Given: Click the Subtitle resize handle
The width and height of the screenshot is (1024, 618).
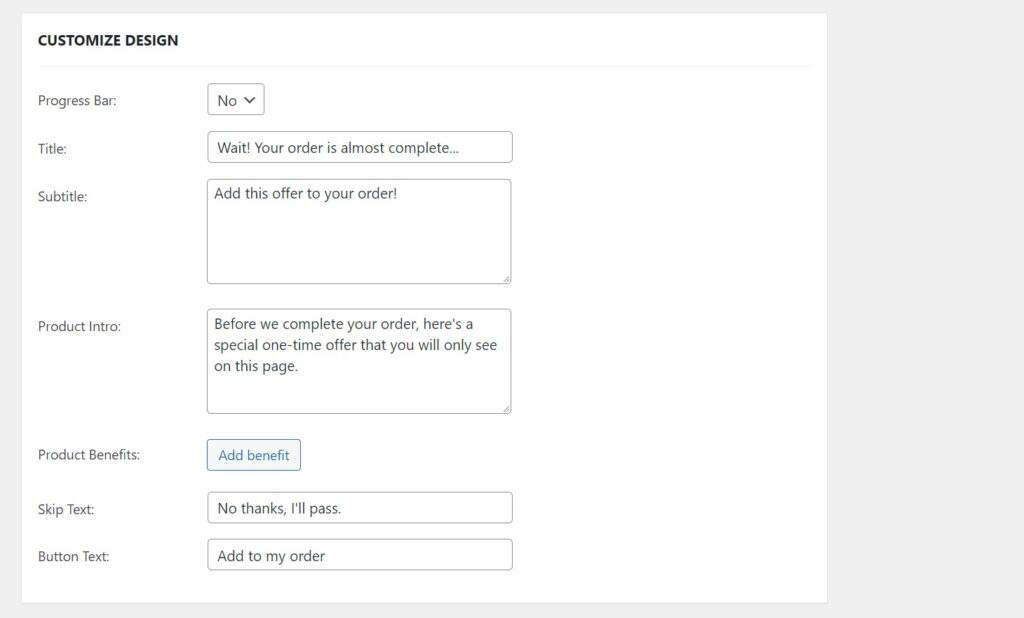Looking at the screenshot, I should pyautogui.click(x=507, y=279).
